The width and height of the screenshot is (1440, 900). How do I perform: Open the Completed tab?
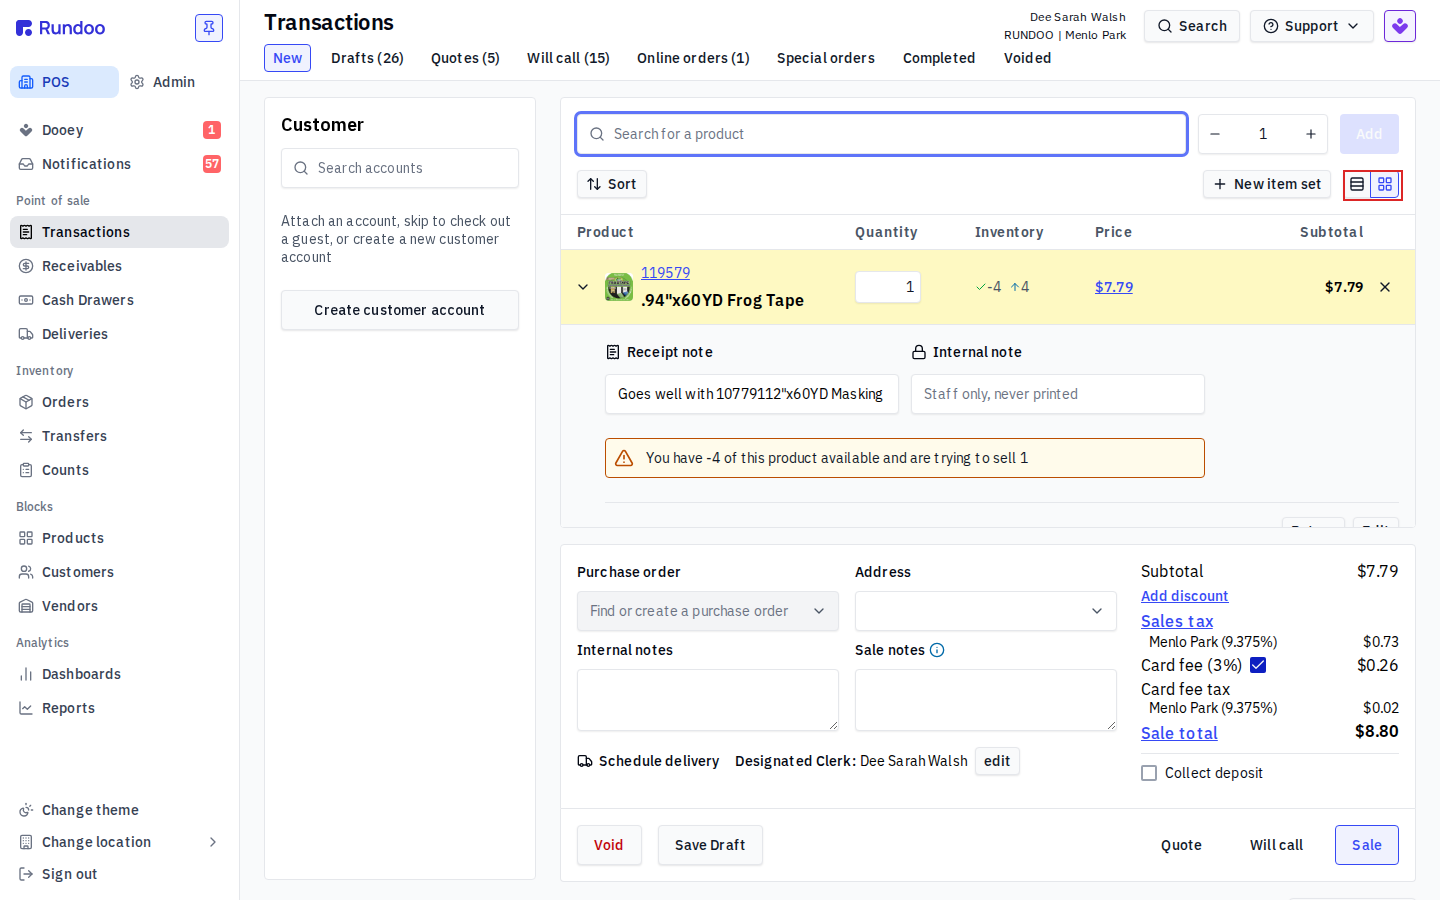point(939,58)
